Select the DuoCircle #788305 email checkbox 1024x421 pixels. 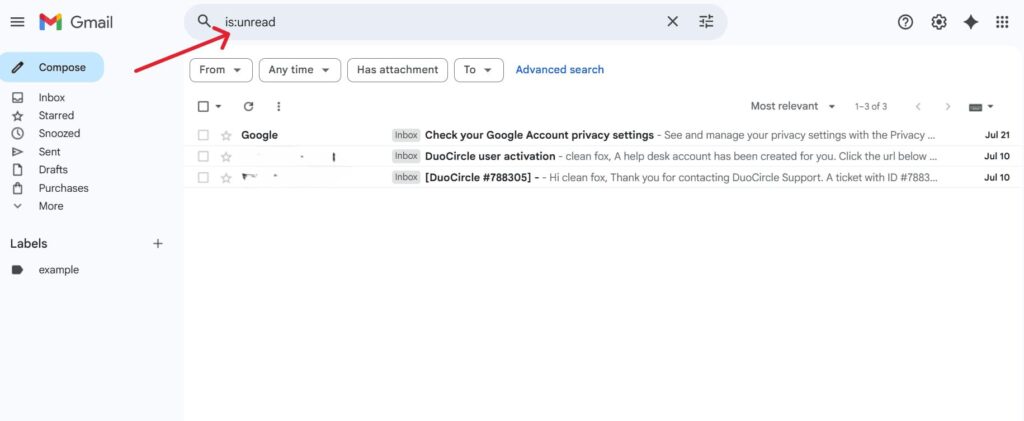[x=203, y=178]
